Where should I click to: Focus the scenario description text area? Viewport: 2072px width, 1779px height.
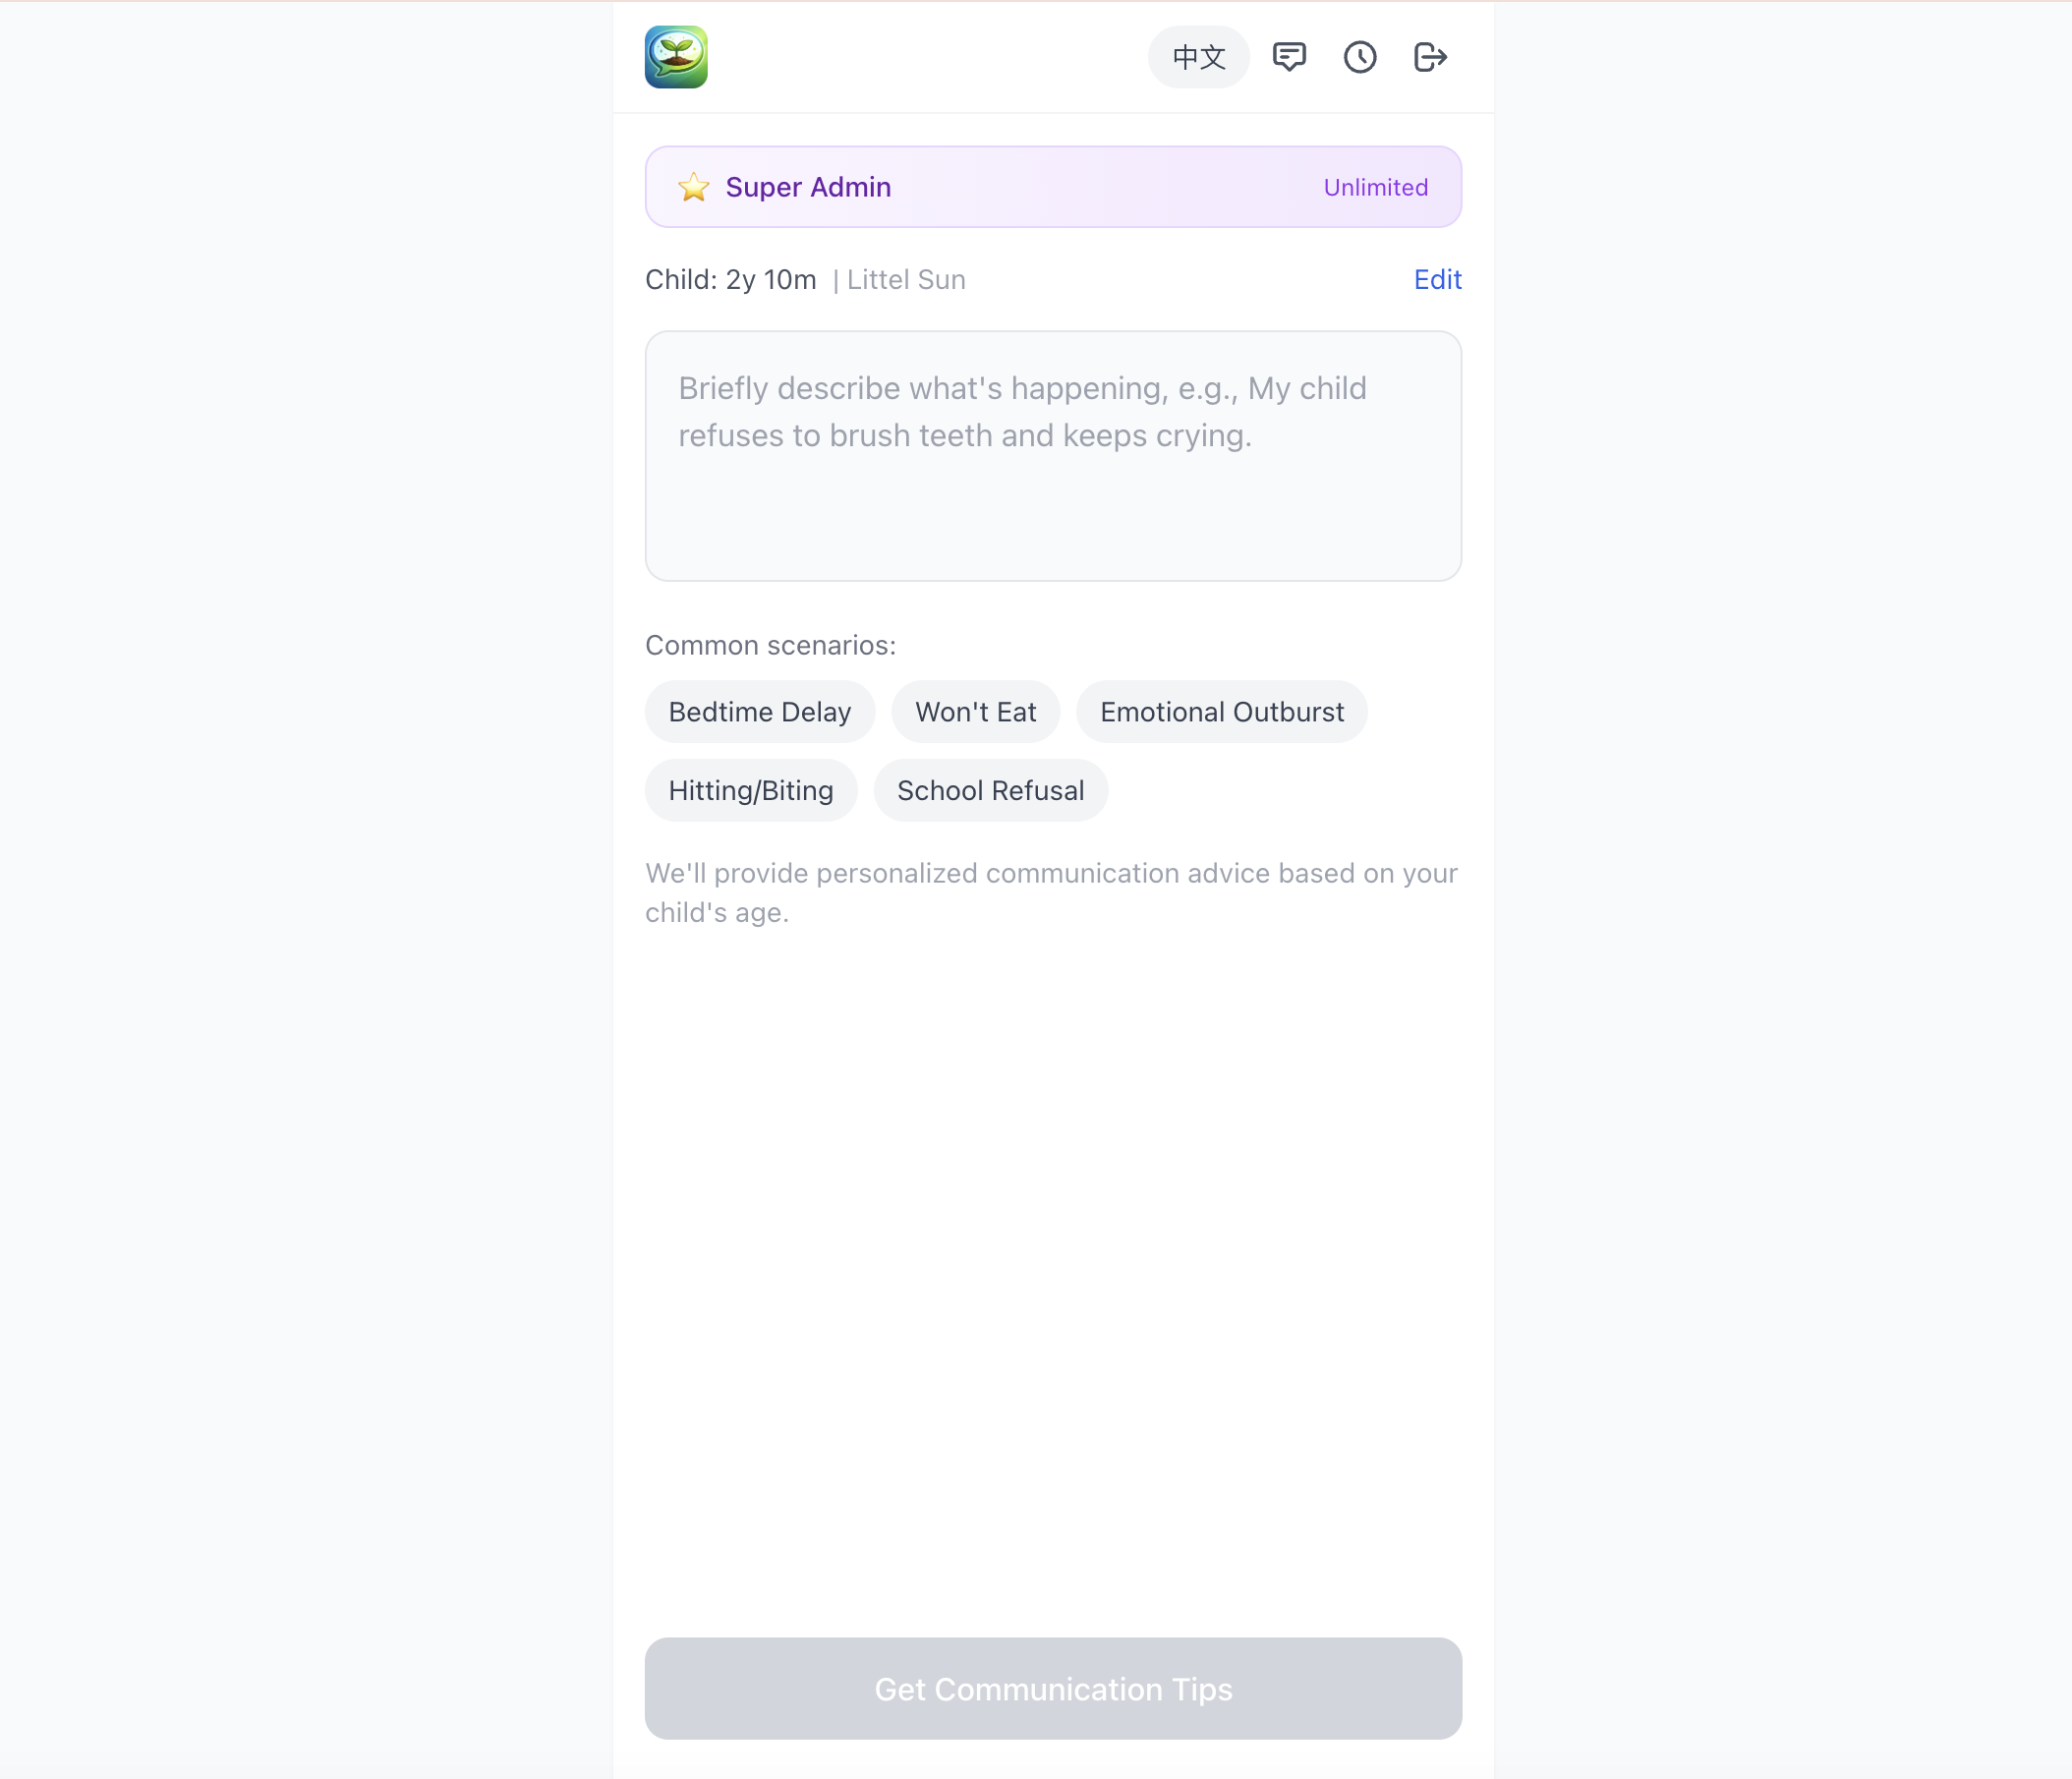click(x=1052, y=456)
